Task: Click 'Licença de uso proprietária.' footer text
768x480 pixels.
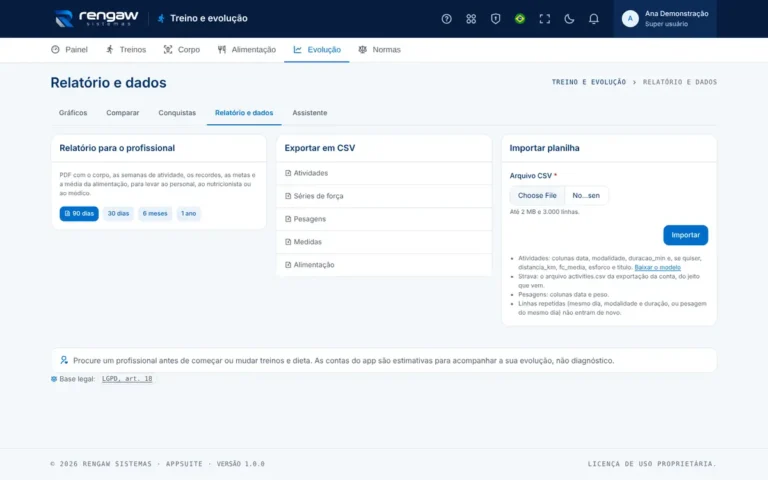Action: coord(652,463)
